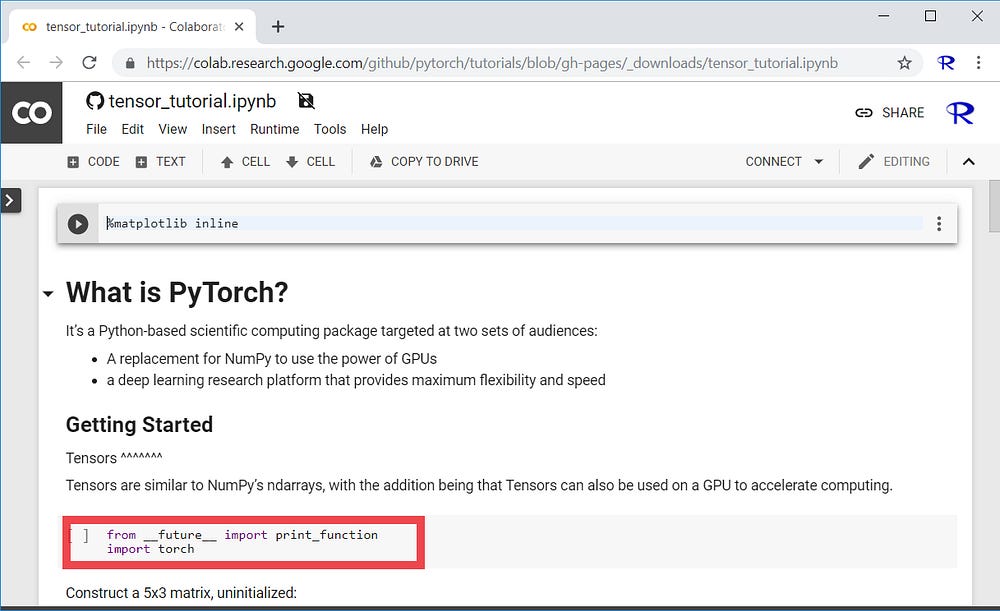Open the Runtime menu

tap(275, 129)
